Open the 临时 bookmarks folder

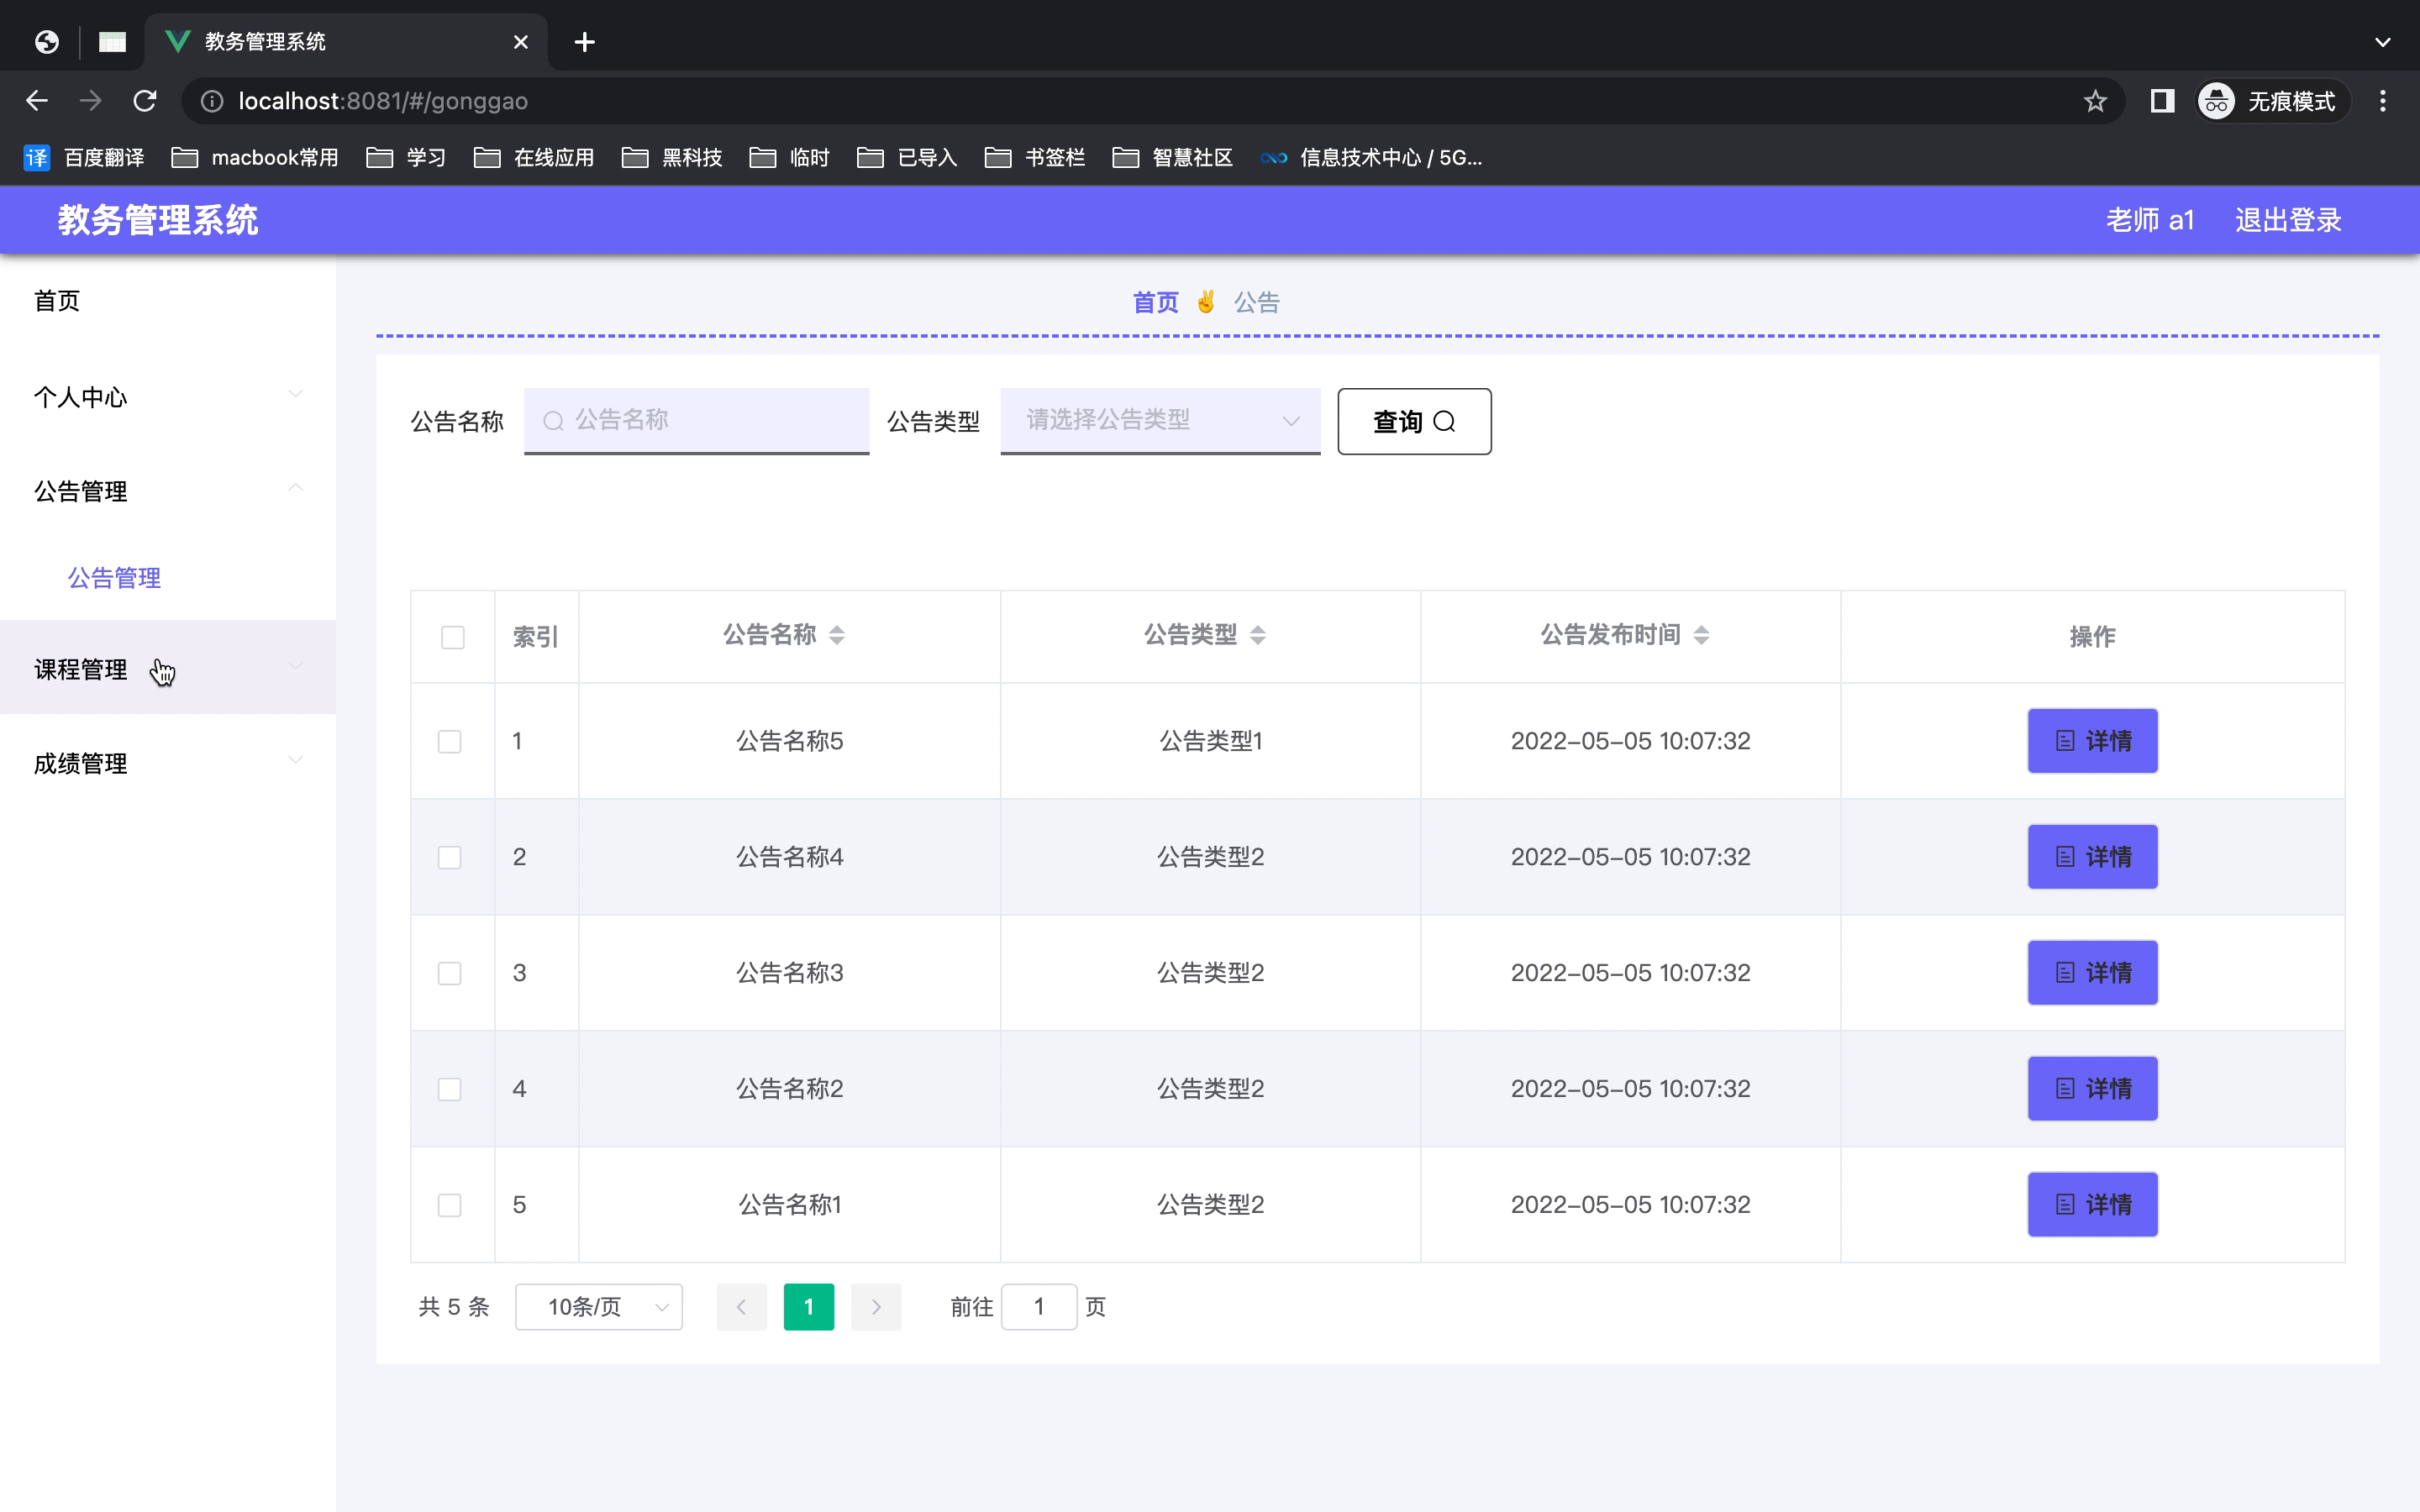[790, 158]
